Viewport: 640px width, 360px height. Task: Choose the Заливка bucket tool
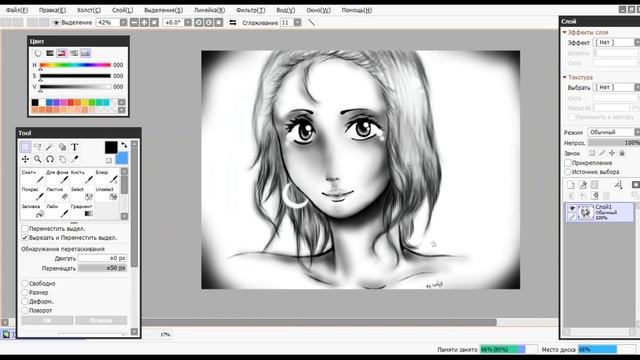[32, 211]
